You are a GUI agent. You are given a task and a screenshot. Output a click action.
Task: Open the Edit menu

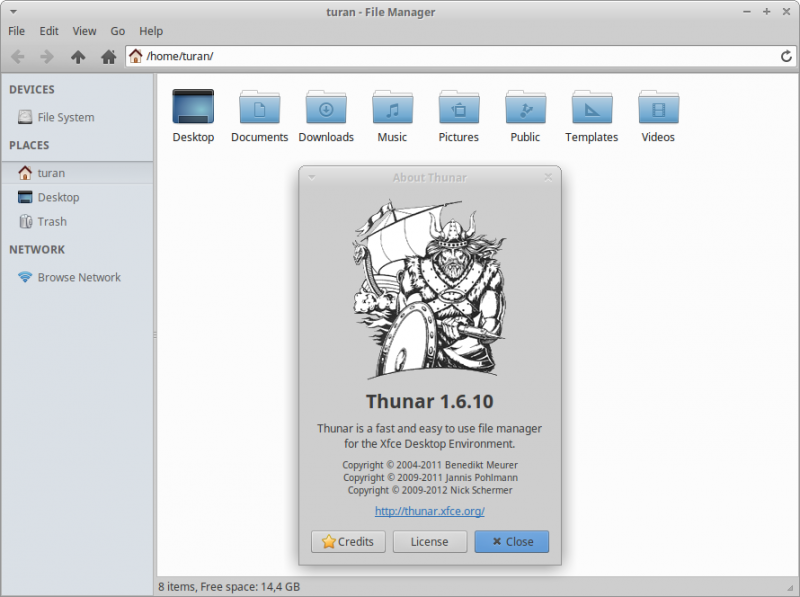[x=49, y=31]
